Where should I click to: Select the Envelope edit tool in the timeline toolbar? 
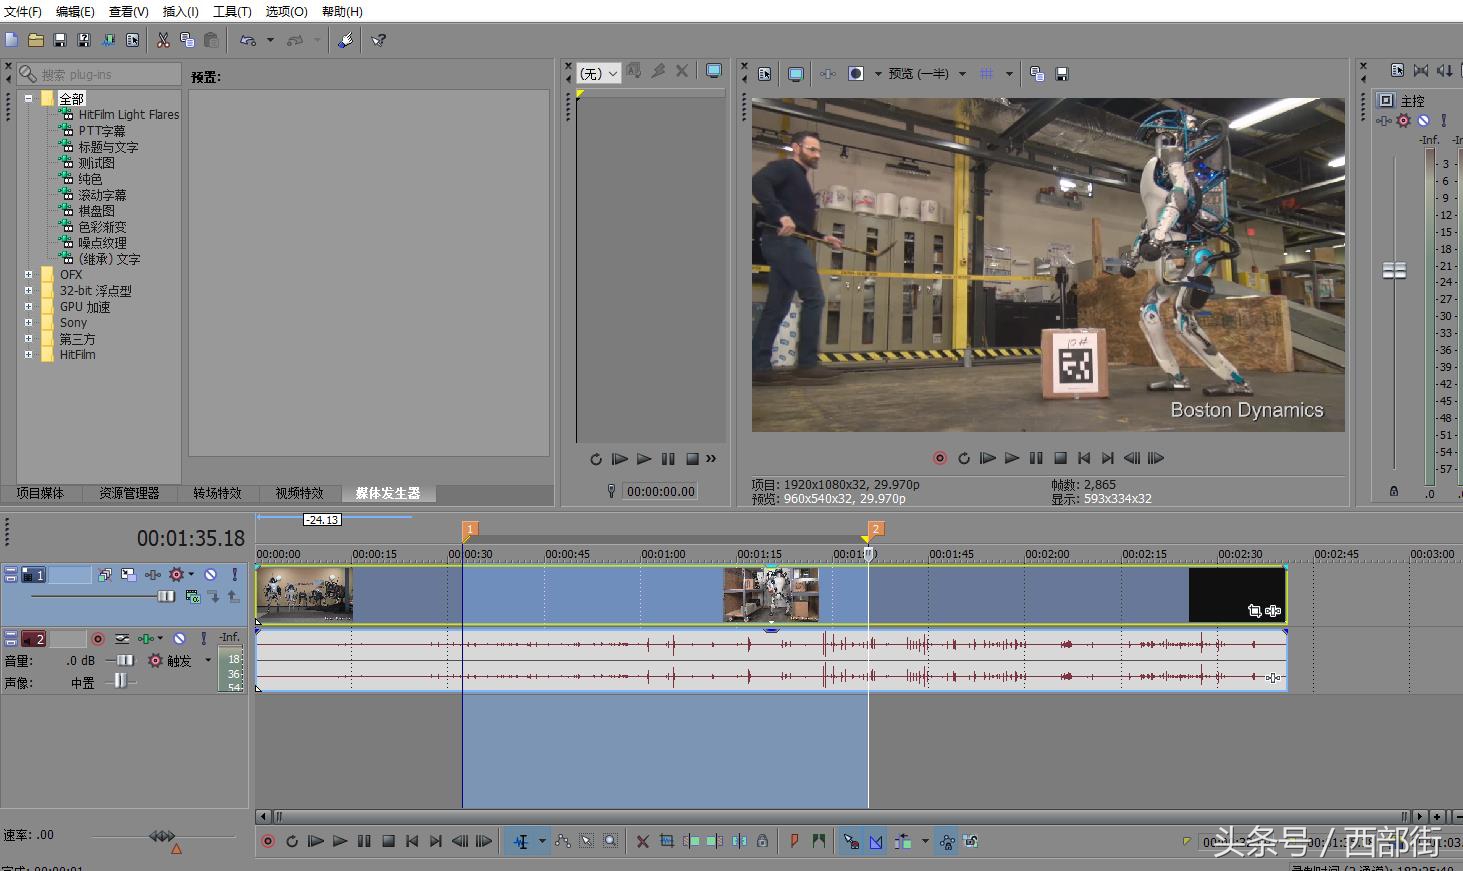click(563, 842)
